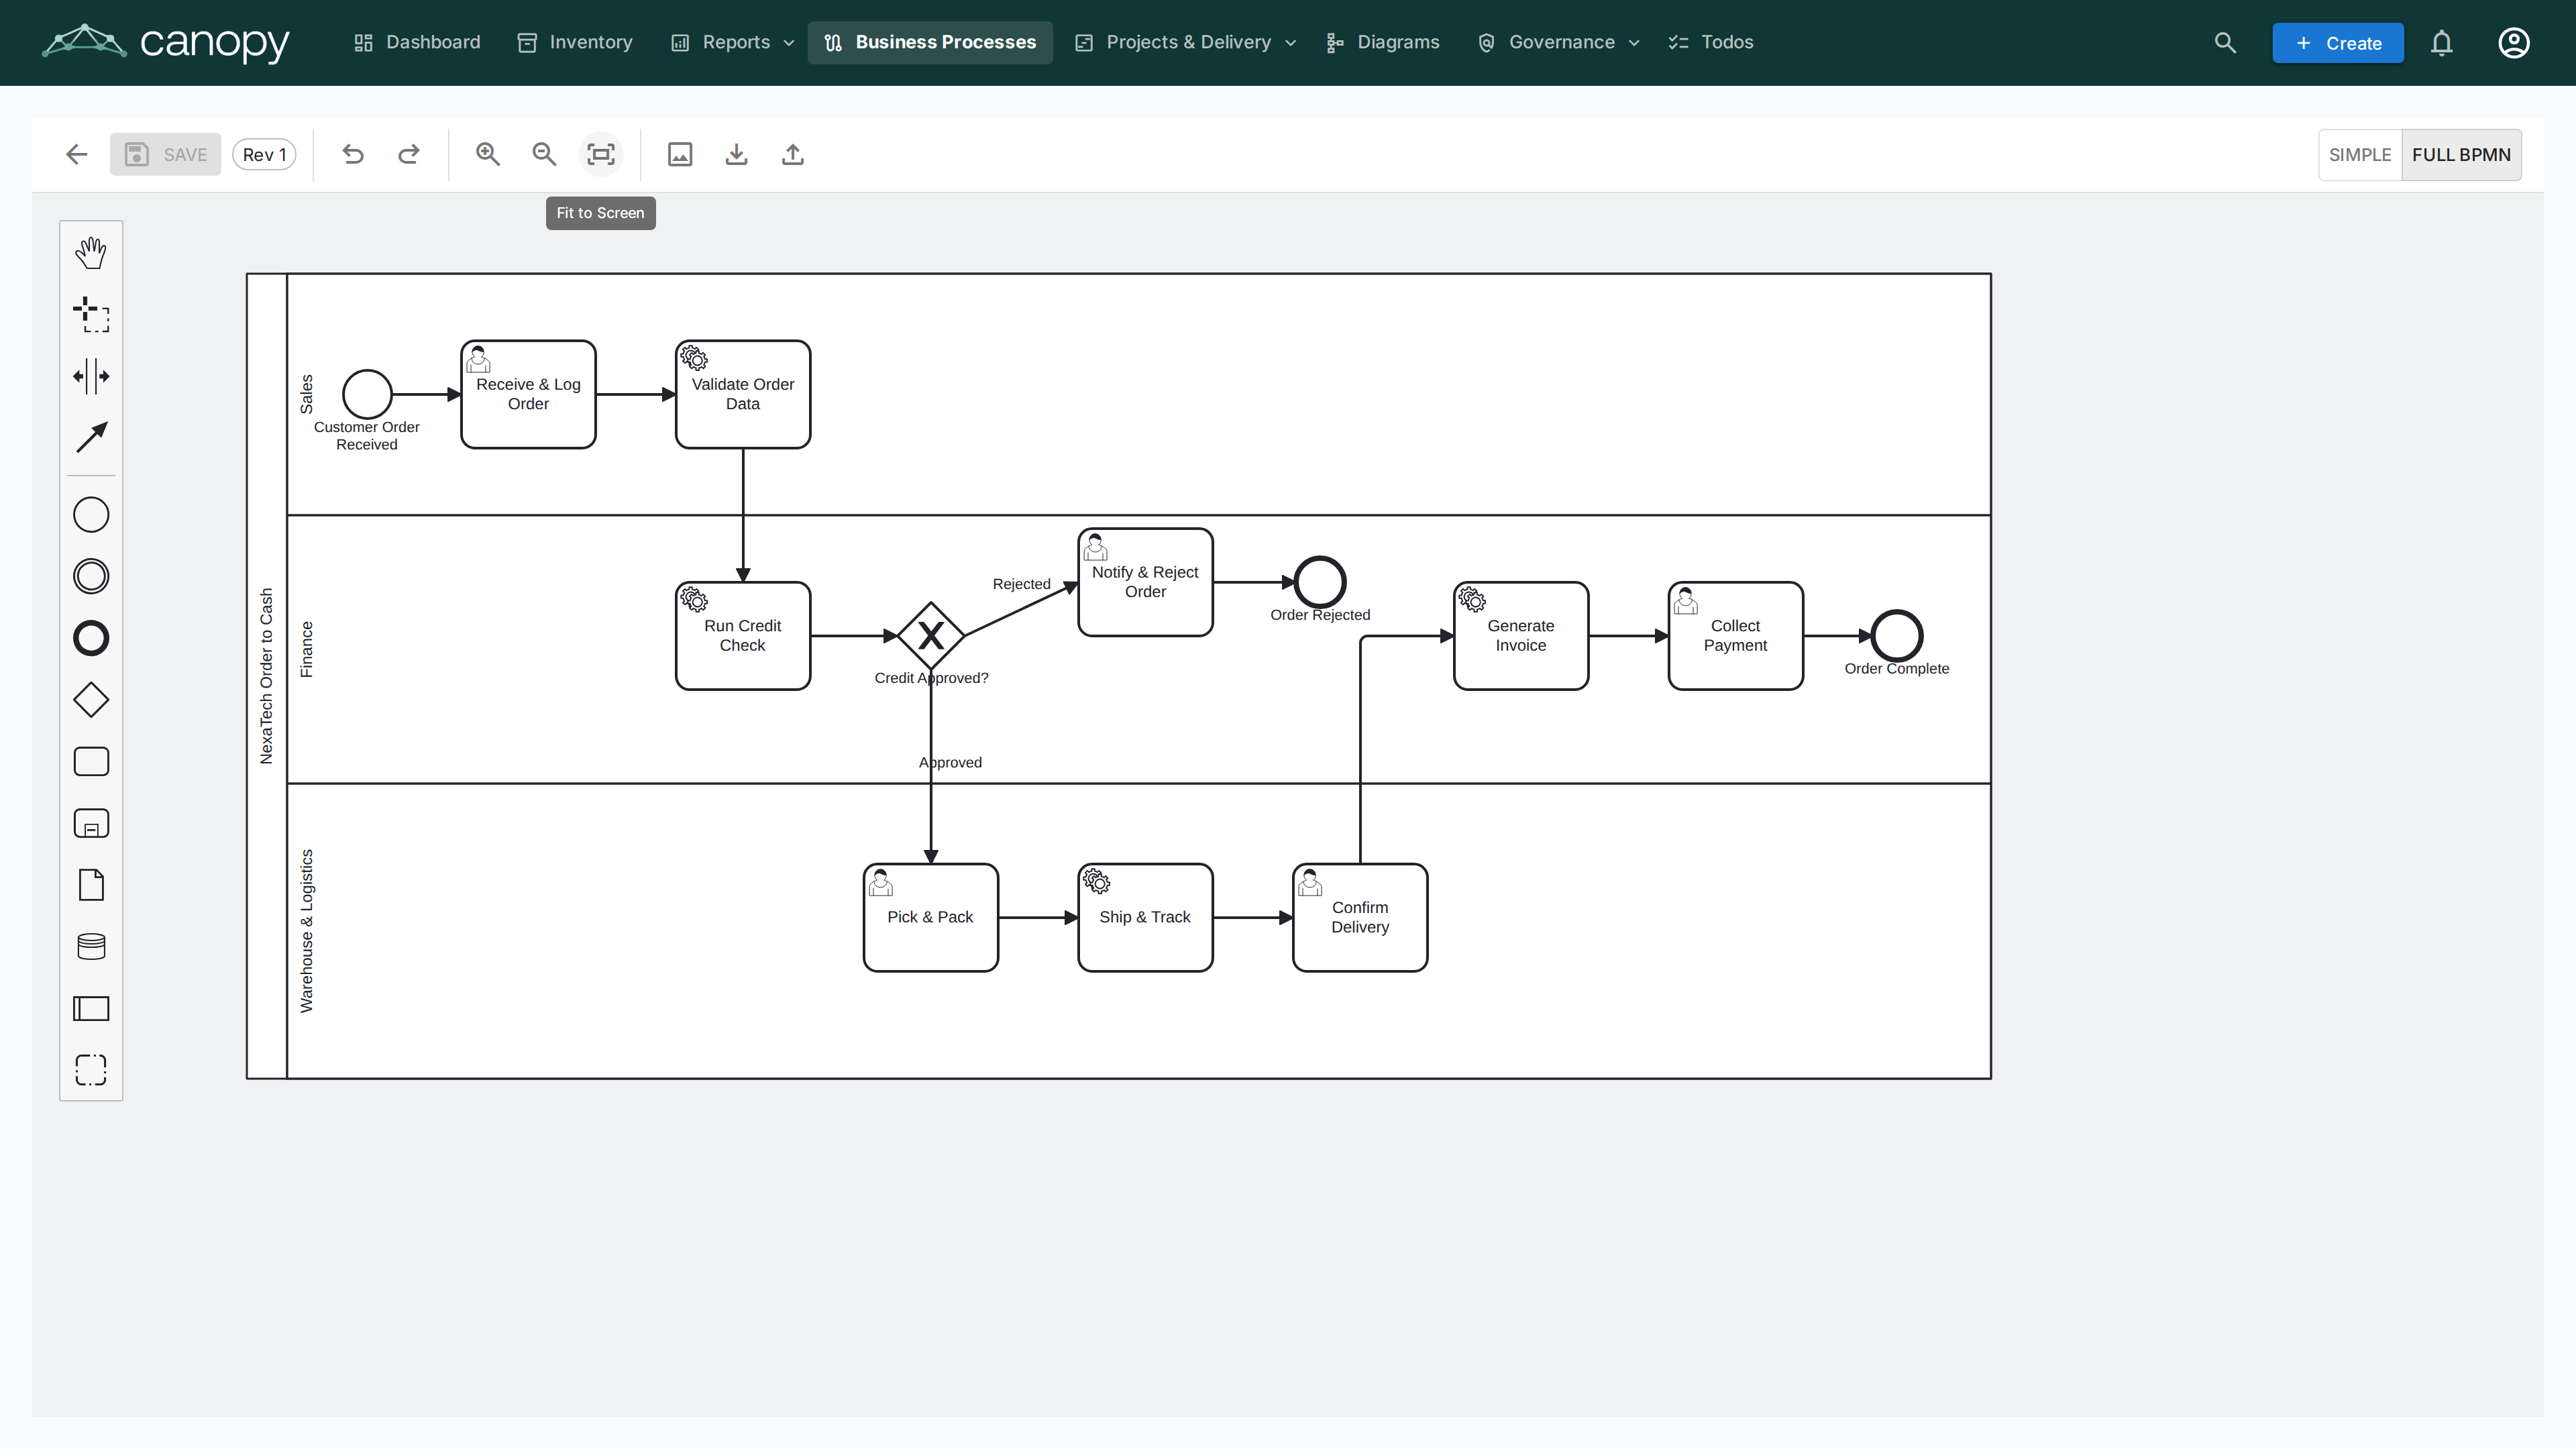Click the canopy logo
Image resolution: width=2576 pixels, height=1449 pixels.
coord(166,42)
